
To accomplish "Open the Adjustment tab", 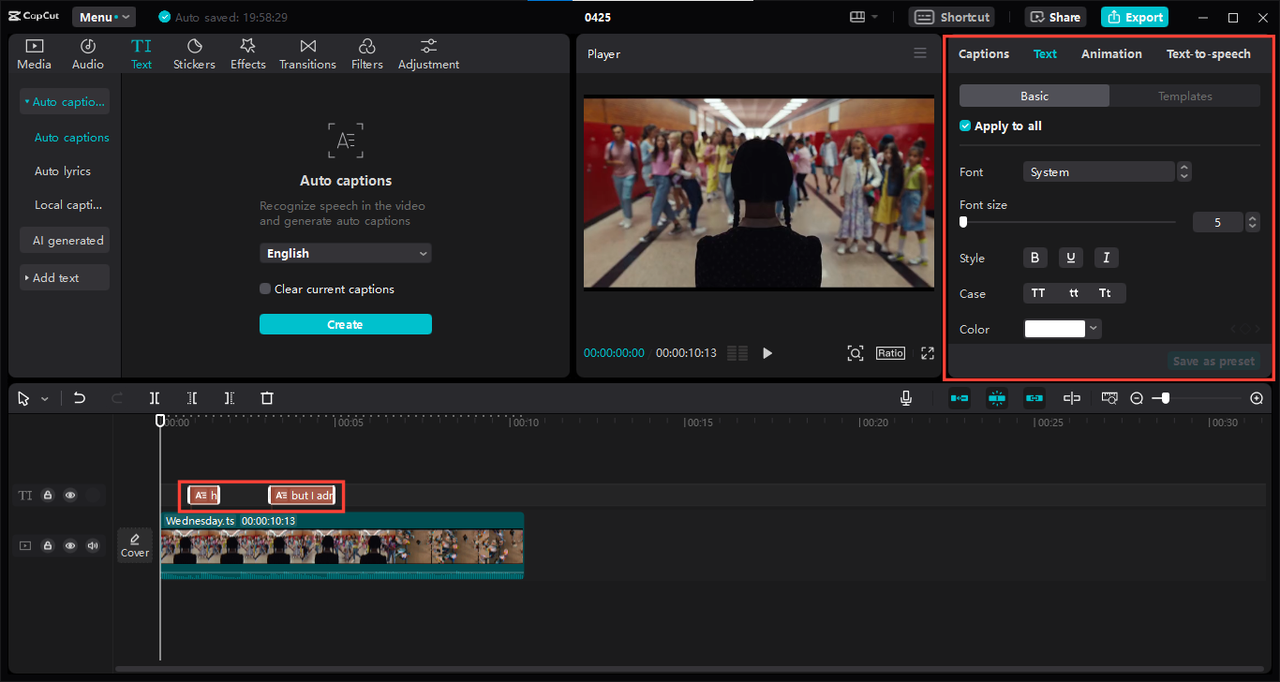I will coord(429,54).
